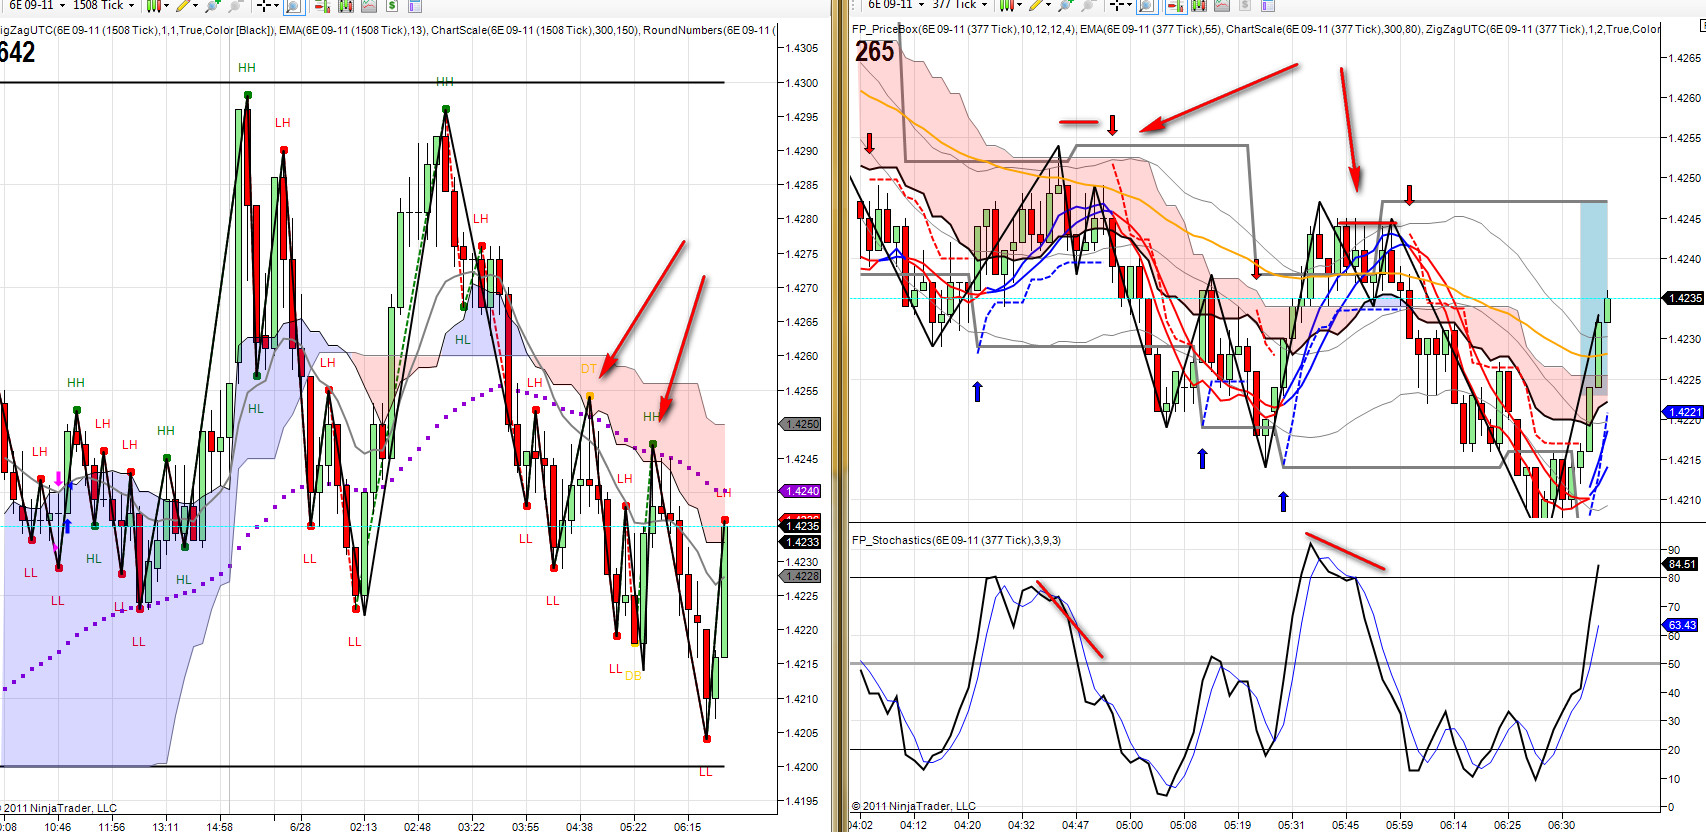Open the data box icon in 1508 Tick chart

pyautogui.click(x=415, y=6)
